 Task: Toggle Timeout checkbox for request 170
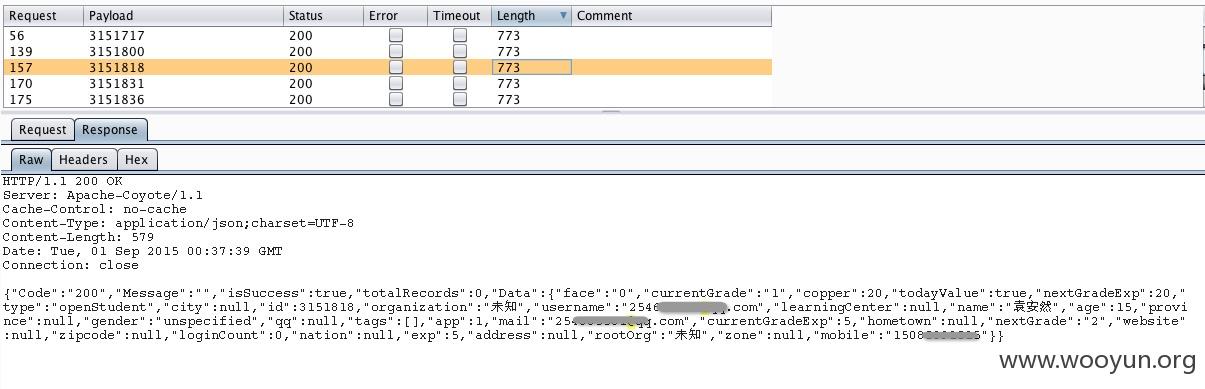460,84
